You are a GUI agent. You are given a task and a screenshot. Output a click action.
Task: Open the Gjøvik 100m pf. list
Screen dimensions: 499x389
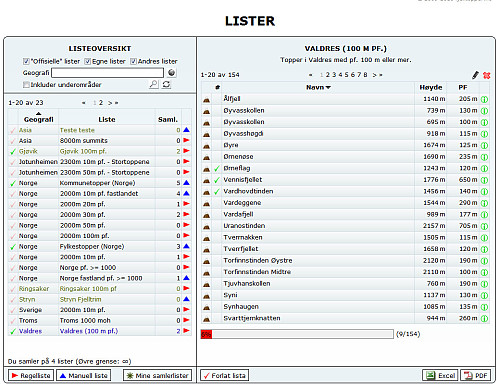coord(83,151)
